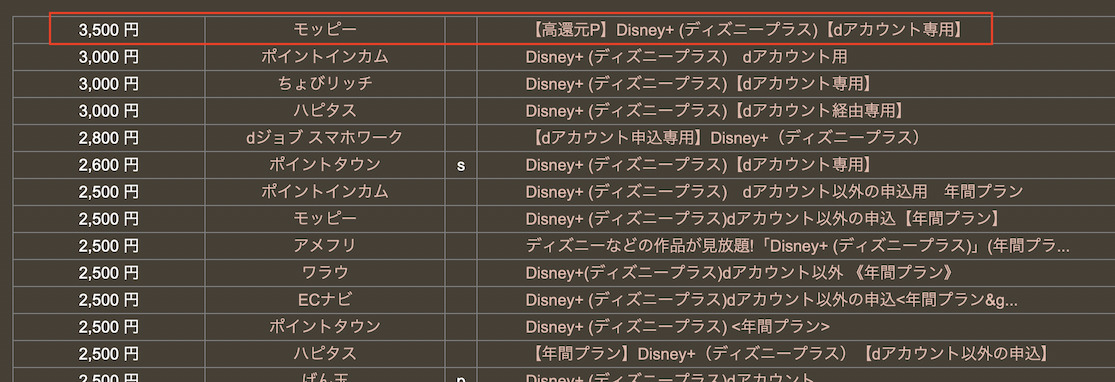Select the 2,500 円 price beside ワラウ
The height and width of the screenshot is (382, 1115).
pos(109,273)
